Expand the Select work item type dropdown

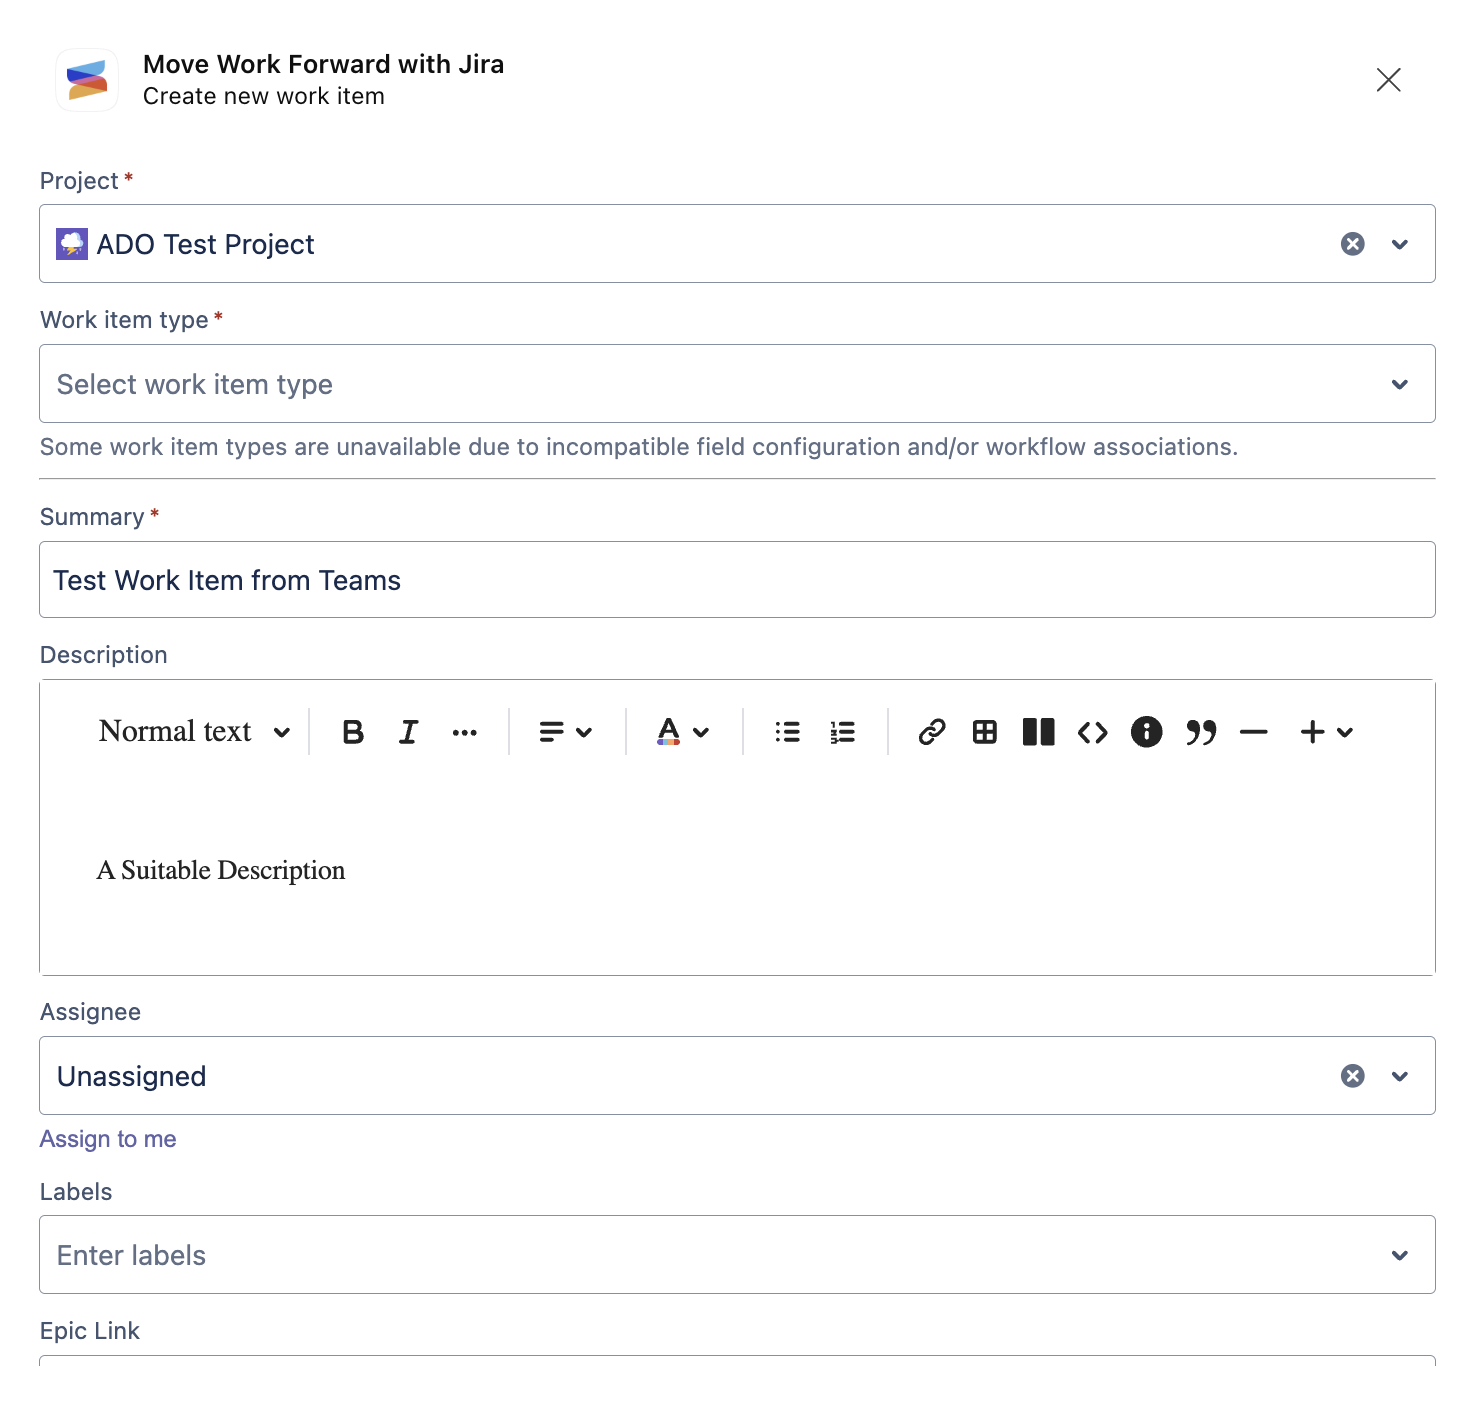pos(737,384)
